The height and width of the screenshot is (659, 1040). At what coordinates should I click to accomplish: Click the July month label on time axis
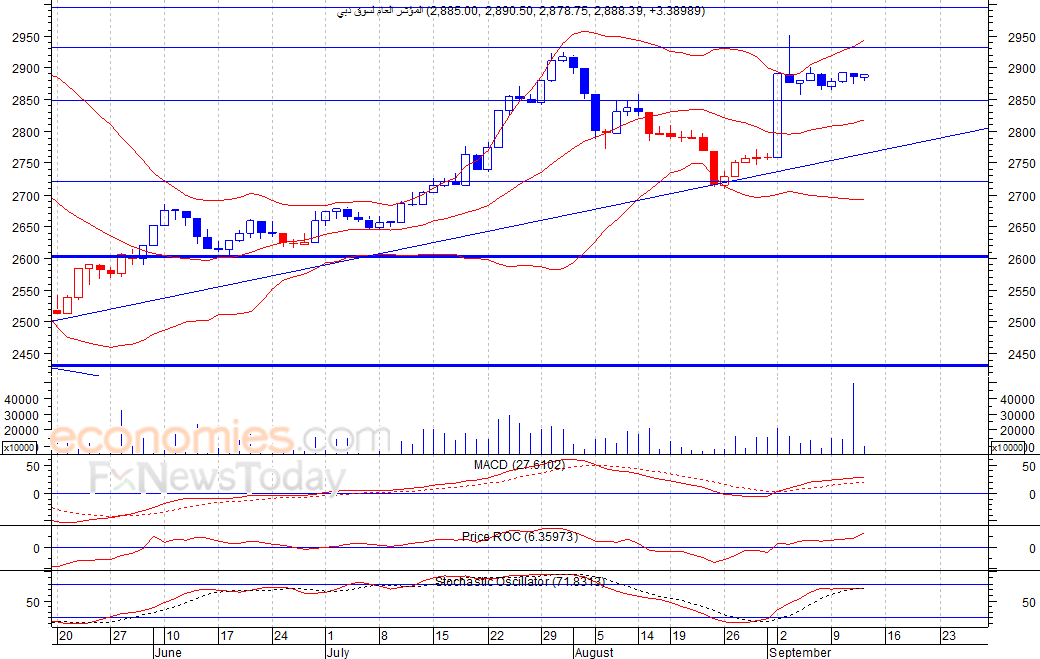pyautogui.click(x=338, y=652)
